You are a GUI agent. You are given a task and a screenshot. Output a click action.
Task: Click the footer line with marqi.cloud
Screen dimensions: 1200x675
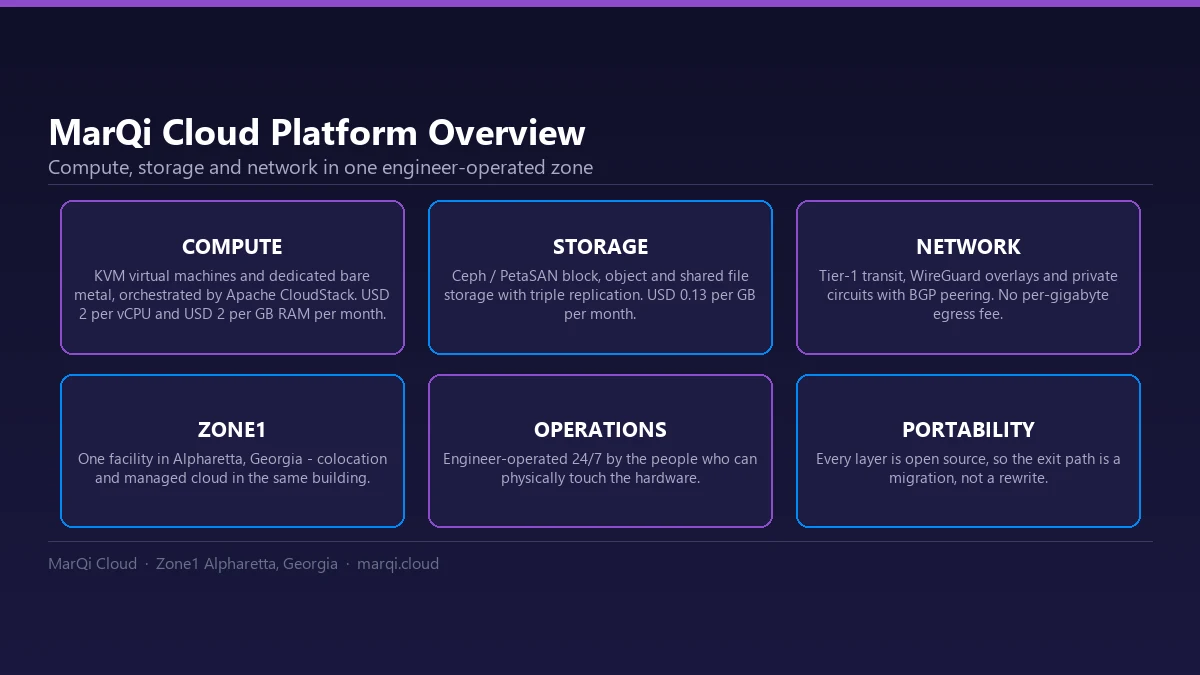pyautogui.click(x=243, y=564)
